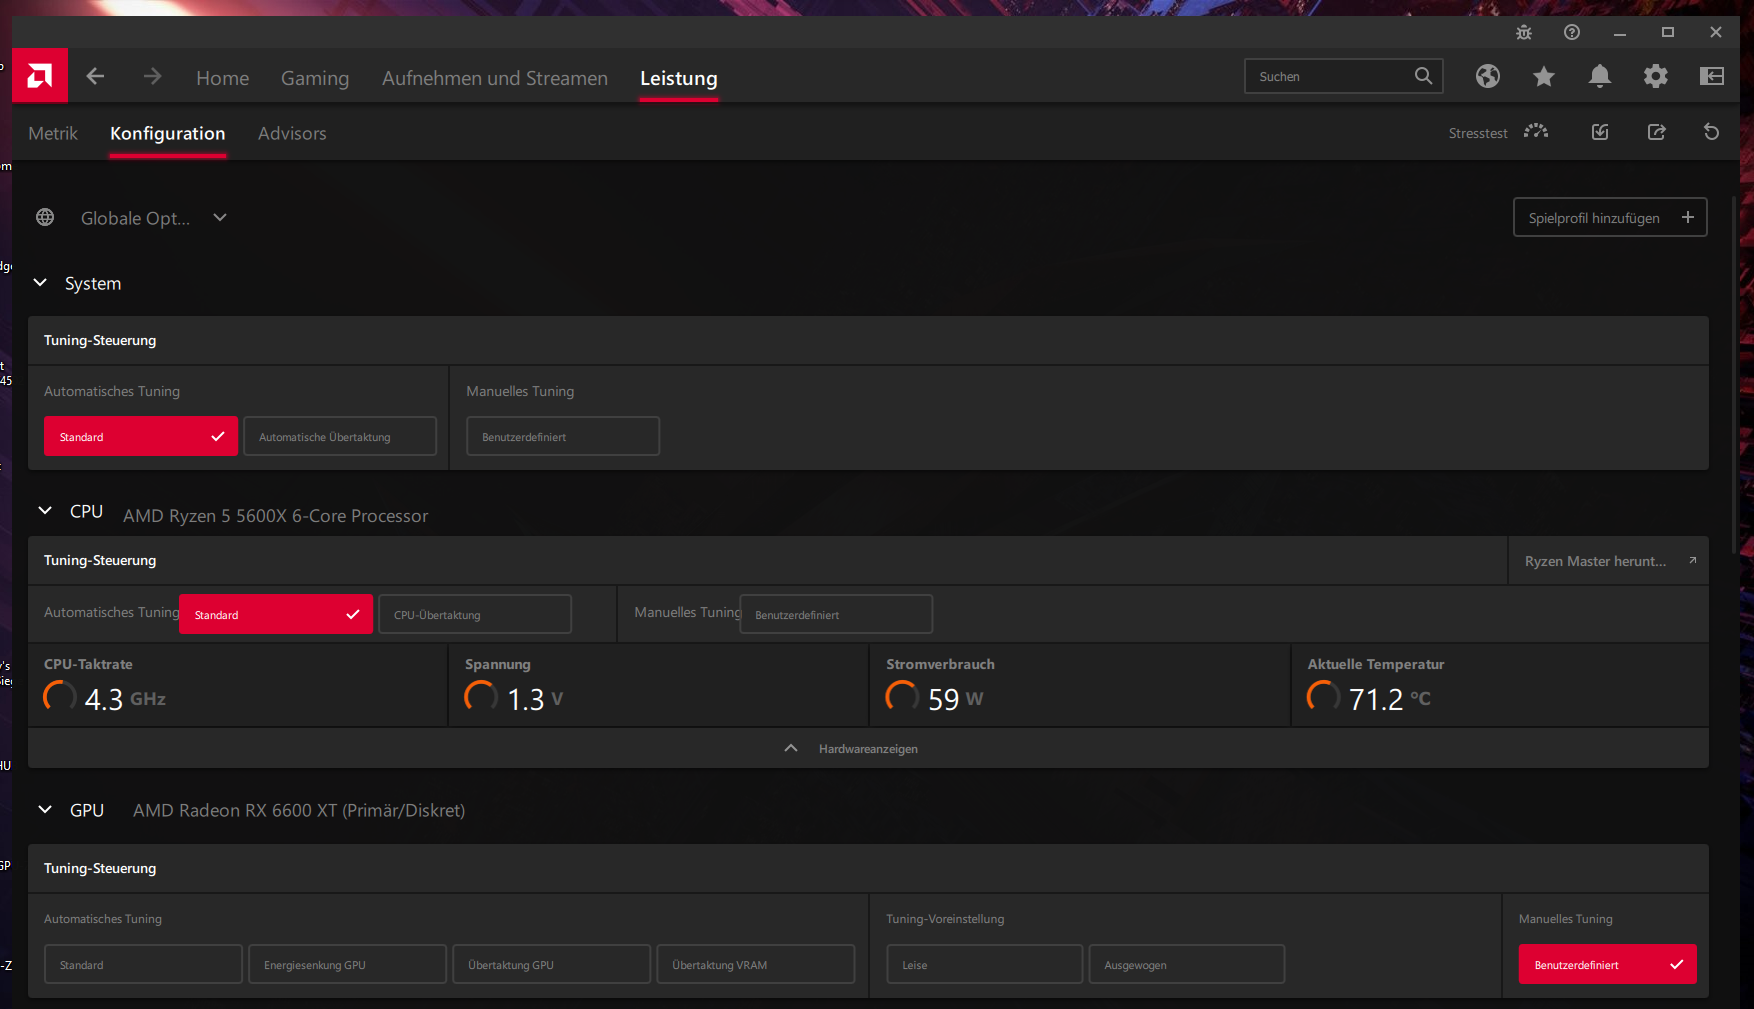Click the Stresstest label

(1478, 133)
